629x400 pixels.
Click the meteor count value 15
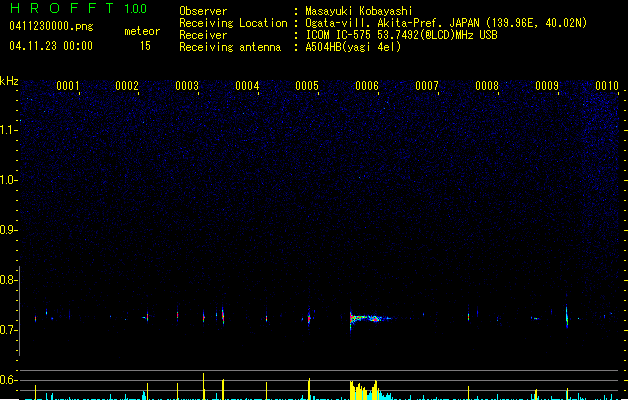tap(145, 46)
